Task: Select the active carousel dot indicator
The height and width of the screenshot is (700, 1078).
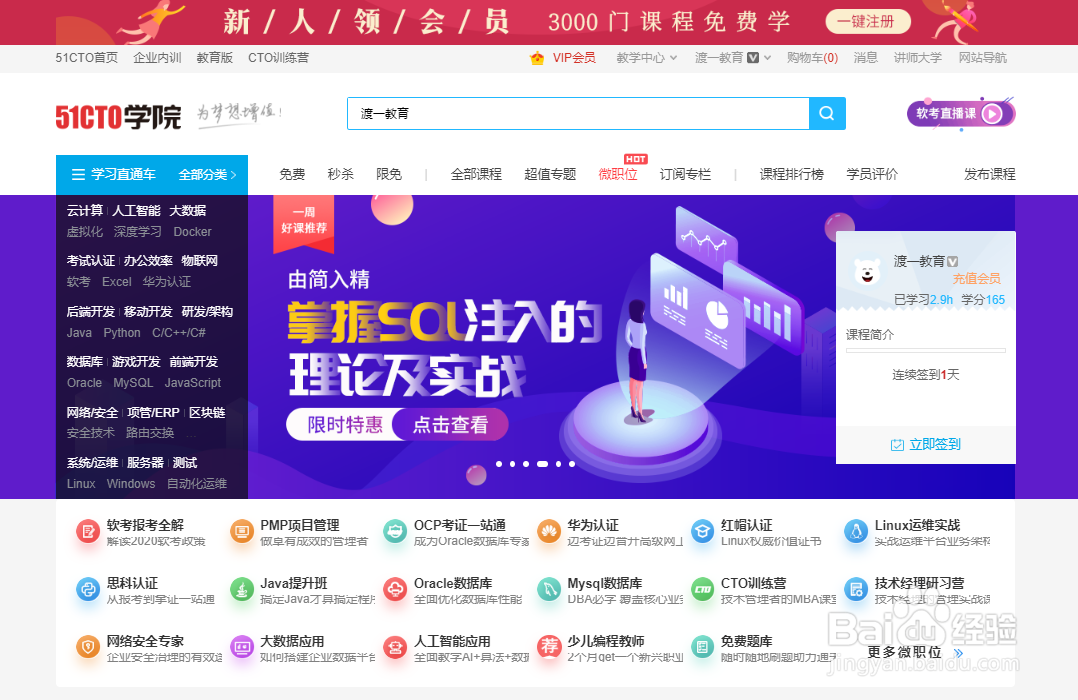Action: pyautogui.click(x=542, y=464)
